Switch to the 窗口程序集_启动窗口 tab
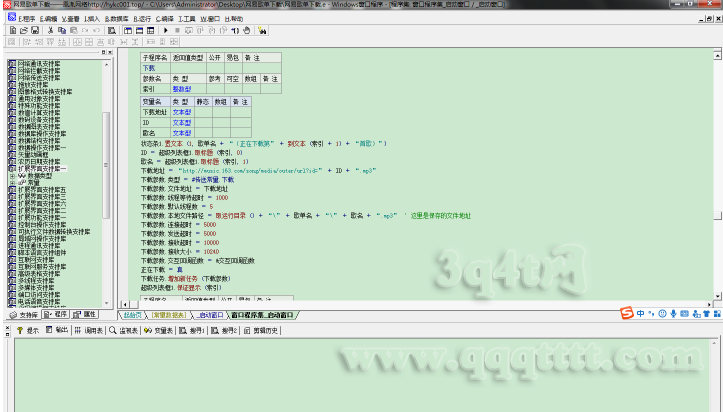The width and height of the screenshot is (723, 412). point(262,315)
